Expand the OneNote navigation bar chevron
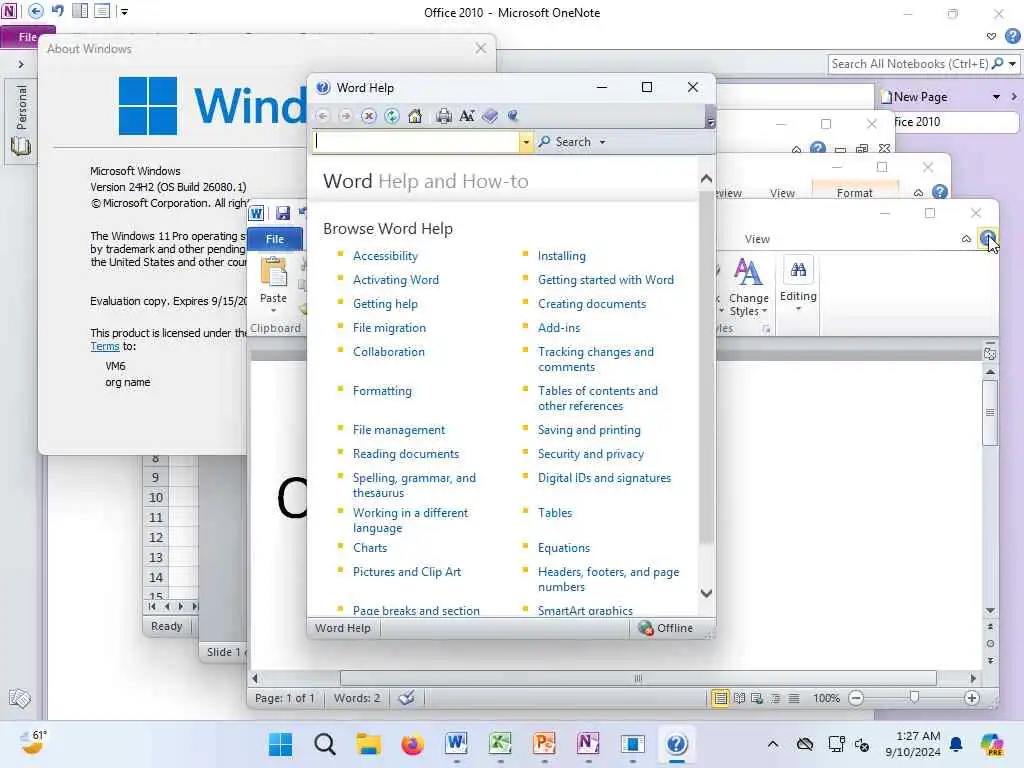Image resolution: width=1024 pixels, height=768 pixels. click(x=21, y=64)
